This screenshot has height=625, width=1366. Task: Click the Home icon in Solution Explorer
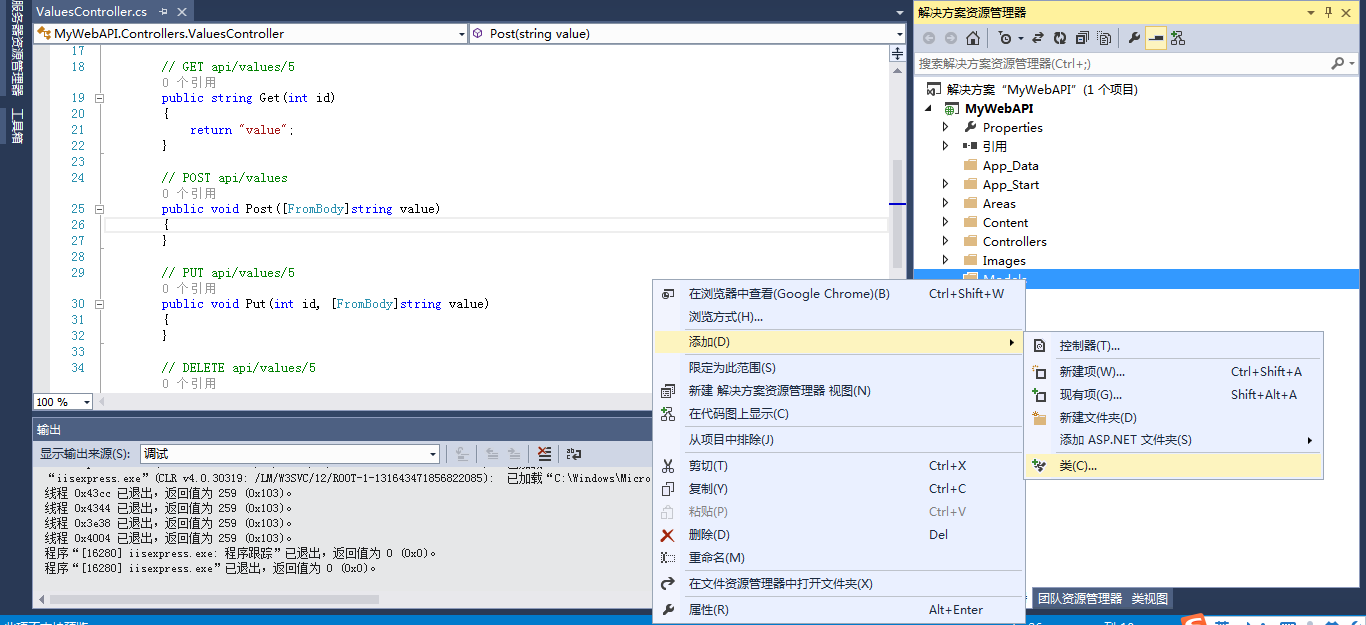[x=973, y=38]
